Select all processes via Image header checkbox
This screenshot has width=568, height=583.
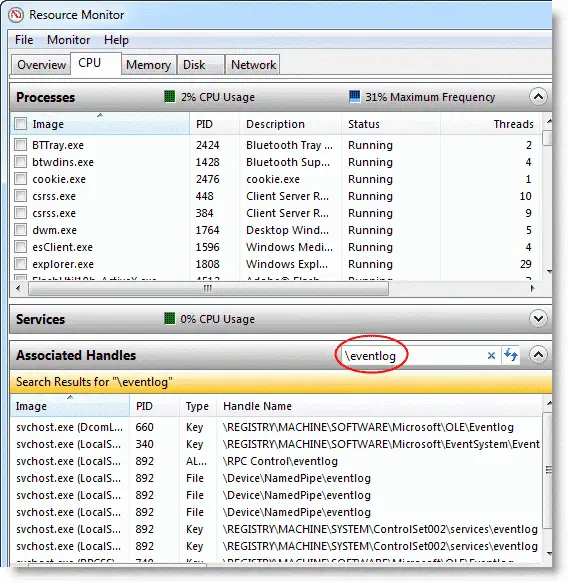pos(20,123)
